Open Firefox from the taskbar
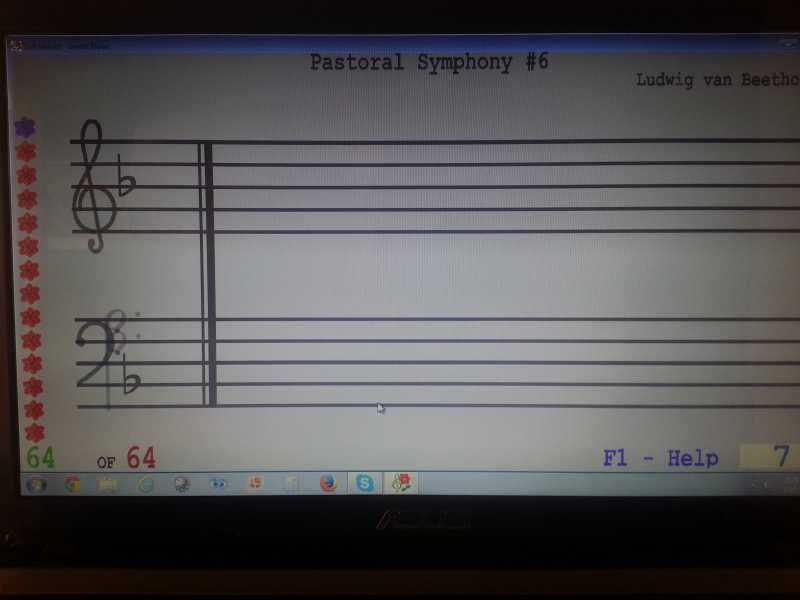Image resolution: width=800 pixels, height=600 pixels. (x=328, y=483)
